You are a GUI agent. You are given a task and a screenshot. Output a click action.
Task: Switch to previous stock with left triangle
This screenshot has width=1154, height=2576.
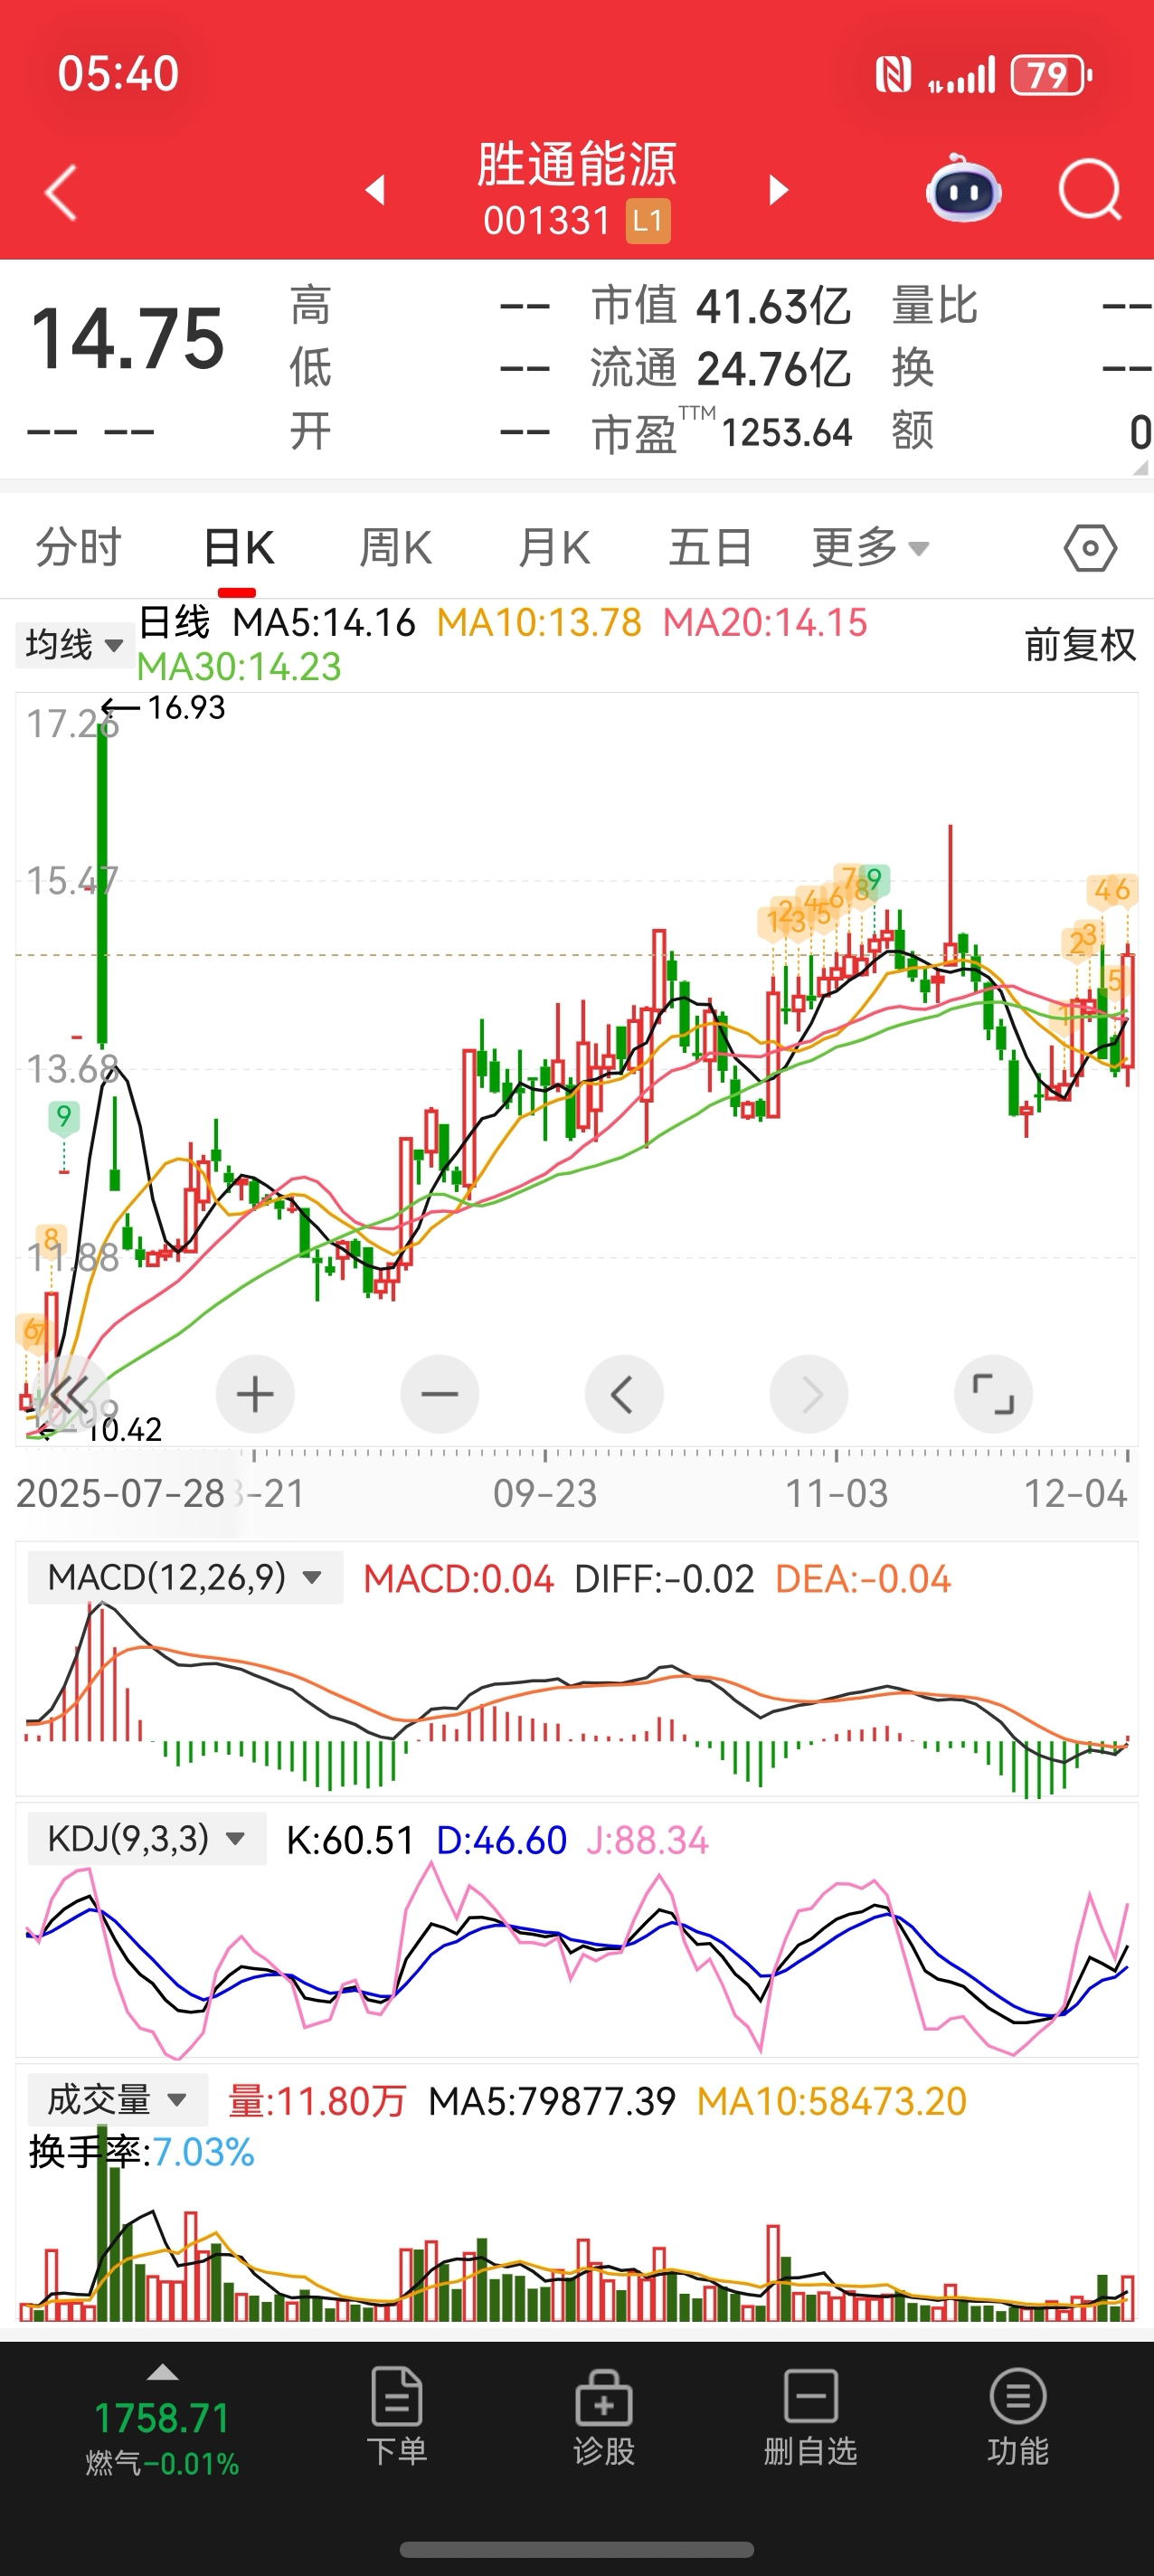pos(376,190)
